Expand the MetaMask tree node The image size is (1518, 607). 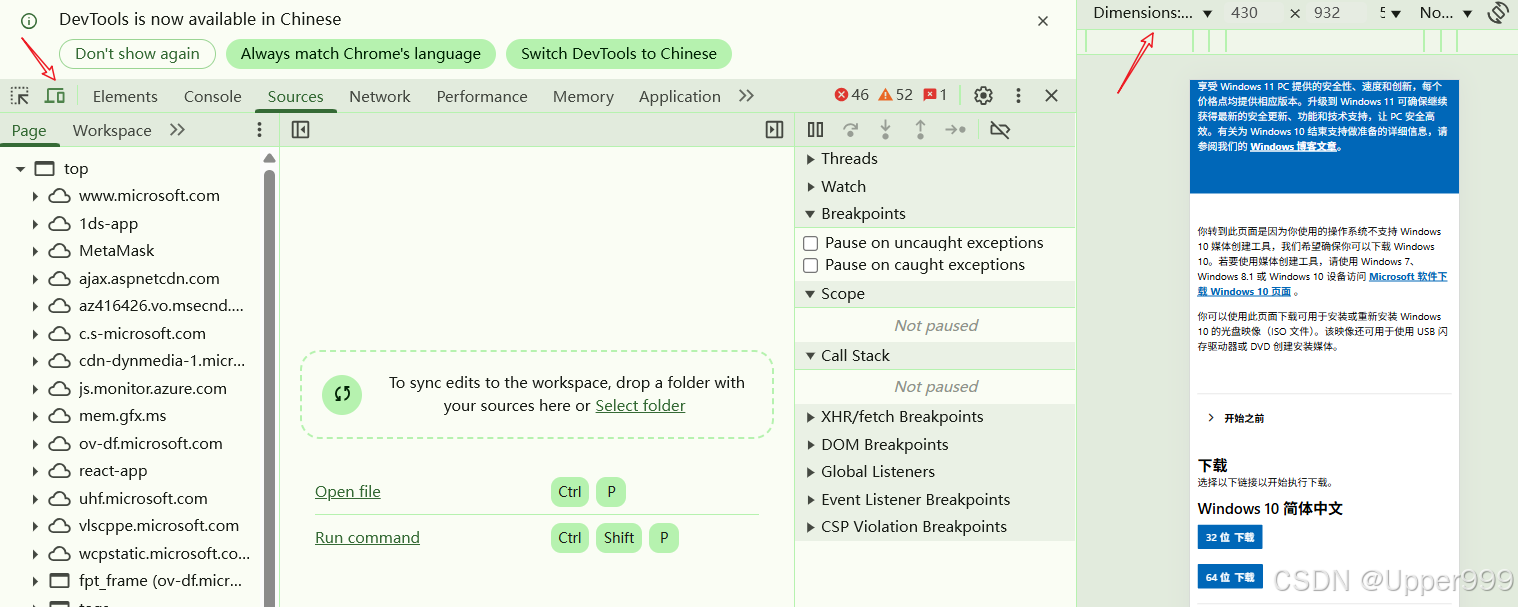pos(35,251)
